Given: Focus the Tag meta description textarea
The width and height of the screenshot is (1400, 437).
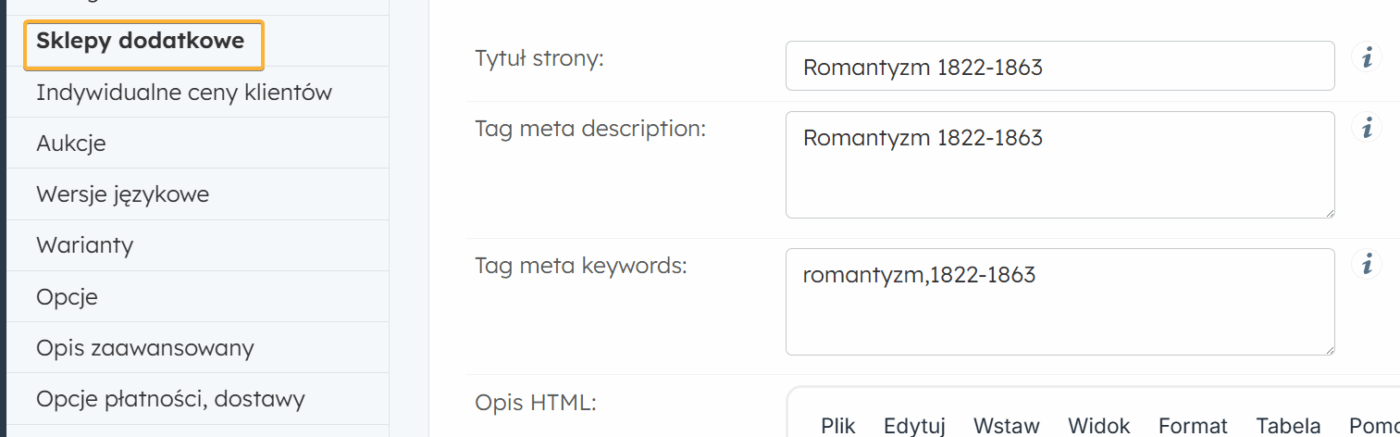Looking at the screenshot, I should pyautogui.click(x=1060, y=165).
